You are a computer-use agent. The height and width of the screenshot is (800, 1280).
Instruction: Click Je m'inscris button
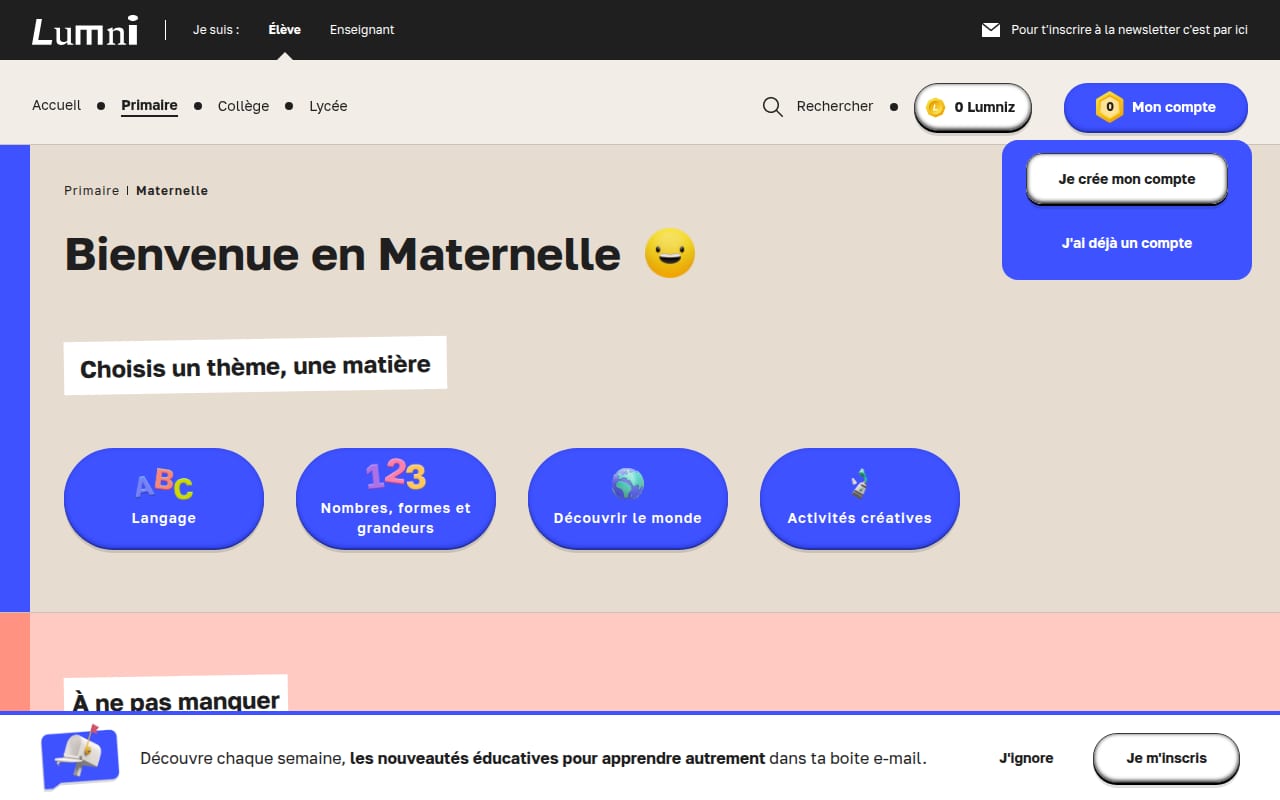click(x=1167, y=758)
